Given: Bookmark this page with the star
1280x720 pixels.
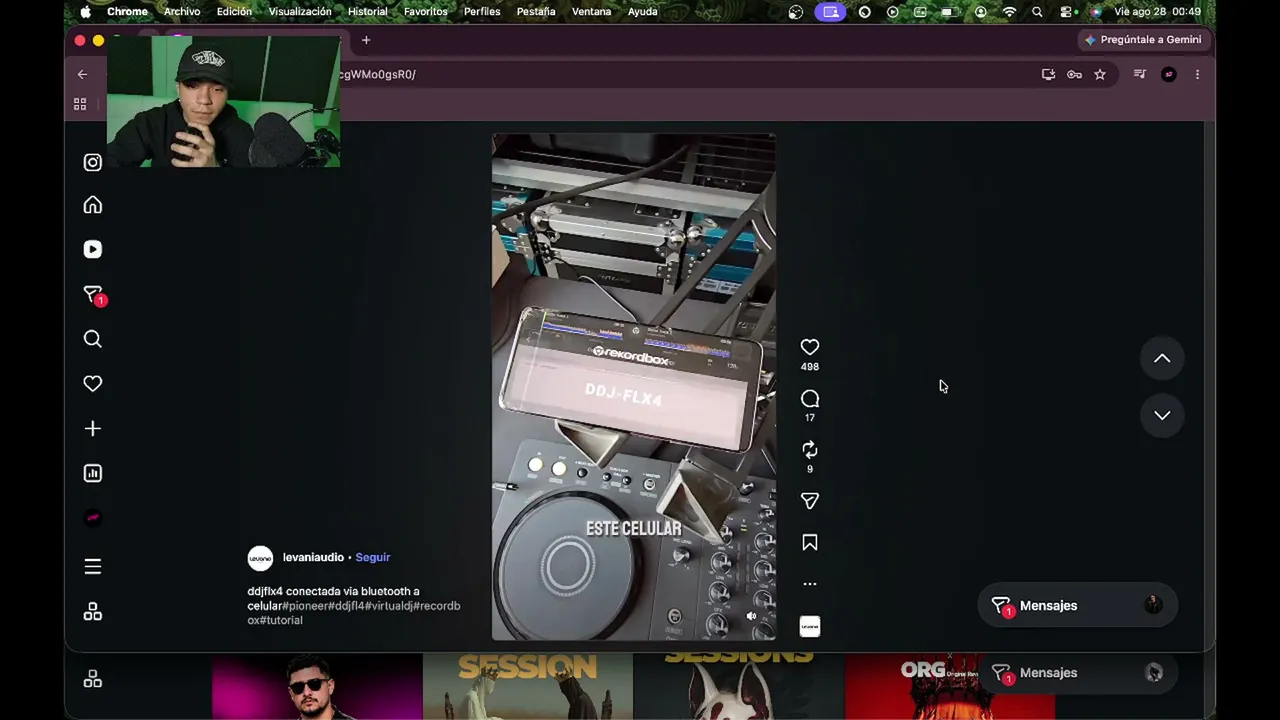Looking at the screenshot, I should (1100, 74).
